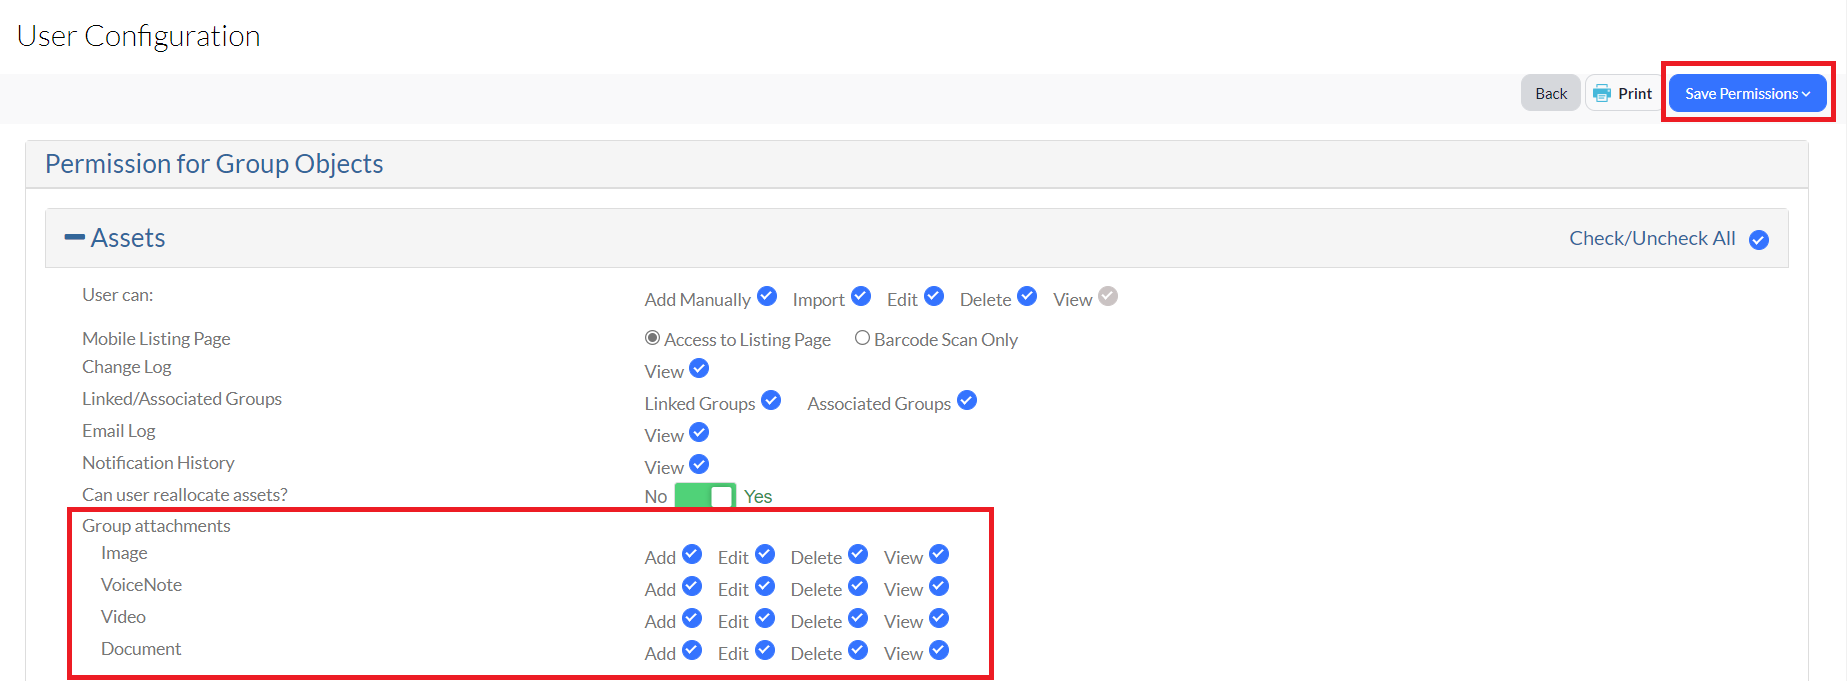Click the Change Log row label
This screenshot has width=1847, height=681.
127,367
